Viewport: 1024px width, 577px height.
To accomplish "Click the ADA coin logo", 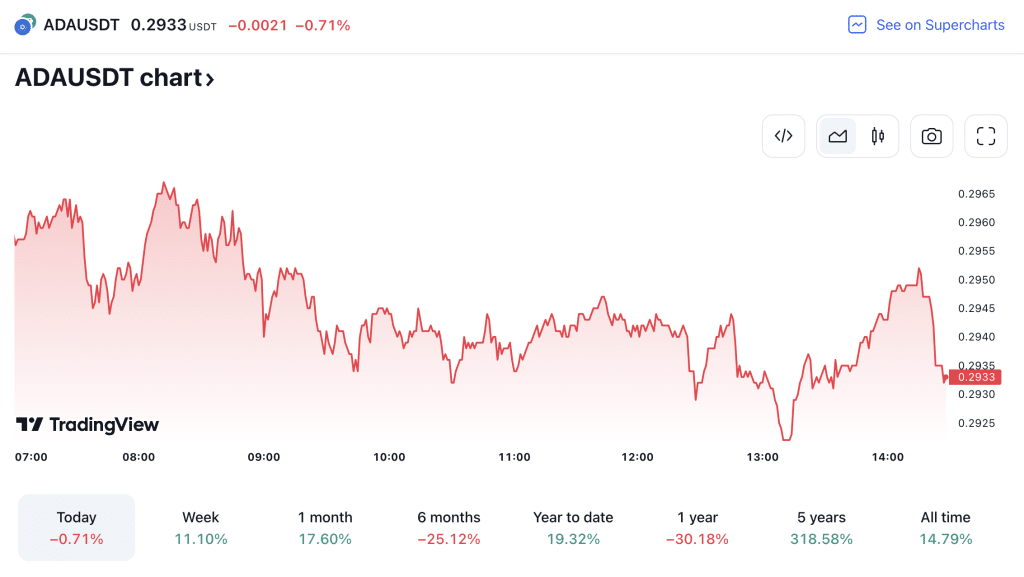I will coord(24,25).
